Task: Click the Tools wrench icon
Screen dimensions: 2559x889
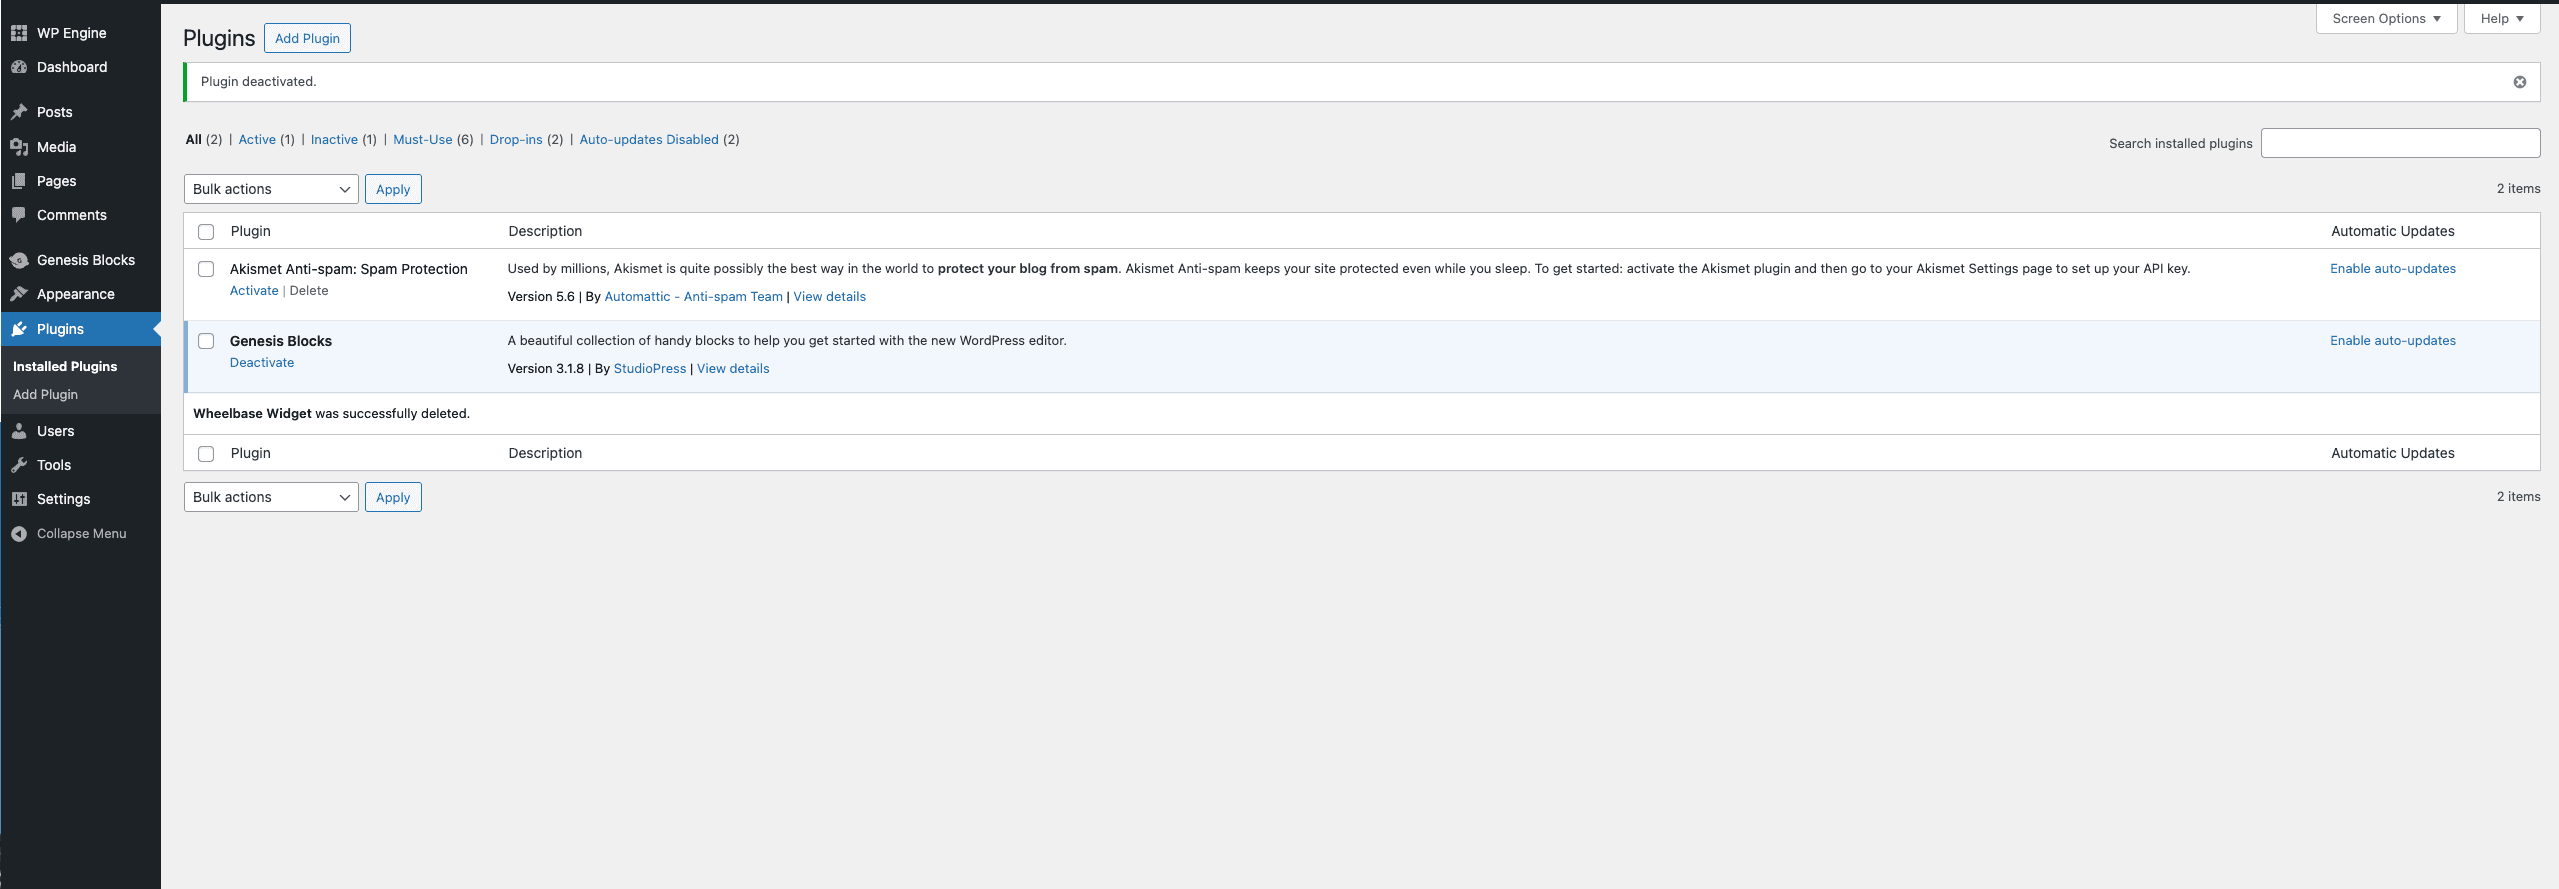Action: coord(19,465)
